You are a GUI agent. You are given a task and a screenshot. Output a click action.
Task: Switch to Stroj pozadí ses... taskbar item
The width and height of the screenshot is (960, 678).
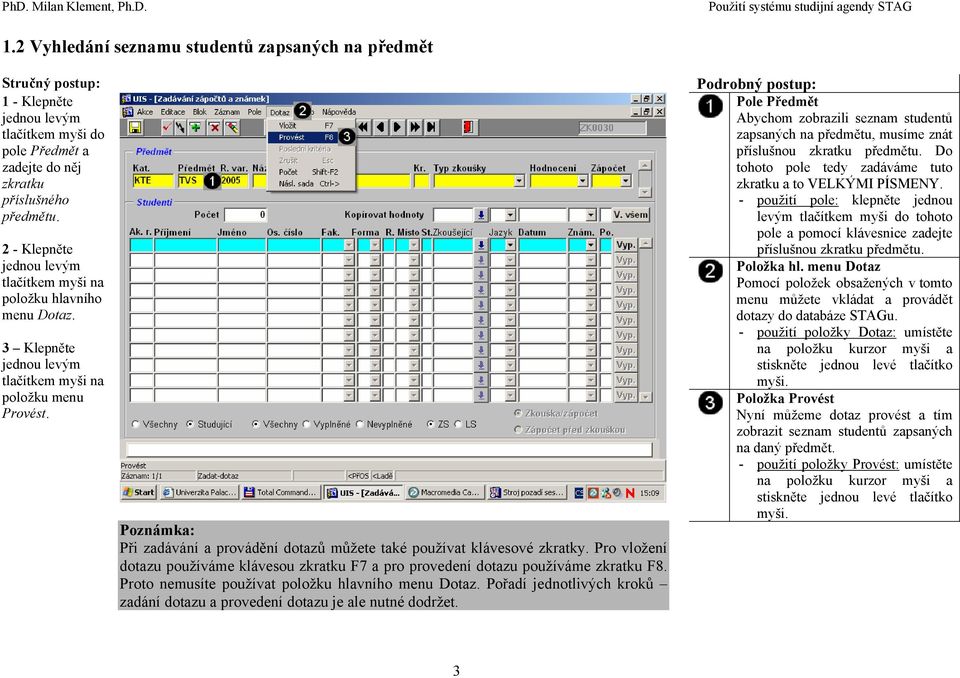[526, 492]
